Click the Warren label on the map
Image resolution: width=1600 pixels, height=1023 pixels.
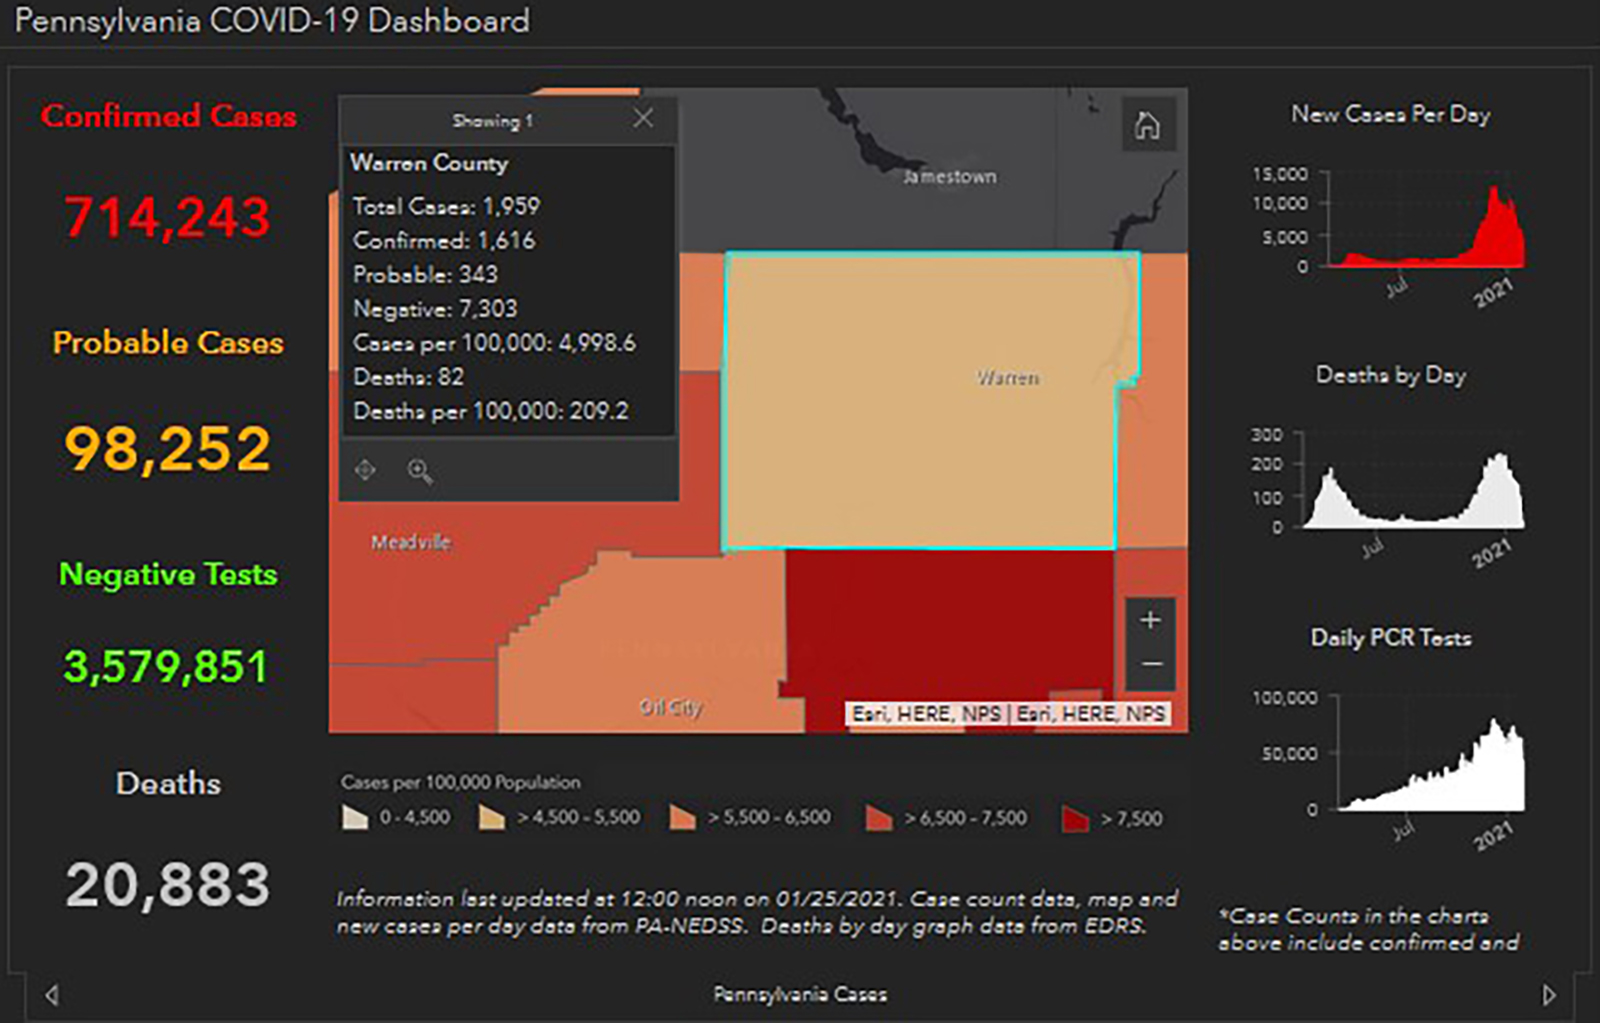pyautogui.click(x=1008, y=378)
